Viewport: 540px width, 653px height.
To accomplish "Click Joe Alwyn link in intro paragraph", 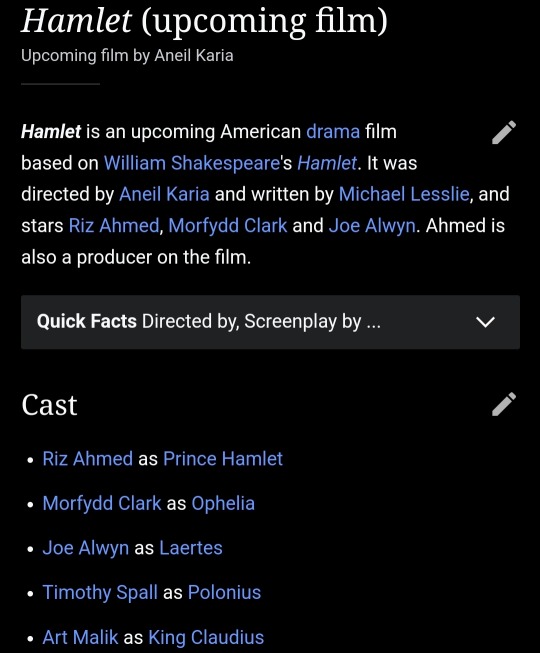I will click(x=372, y=226).
